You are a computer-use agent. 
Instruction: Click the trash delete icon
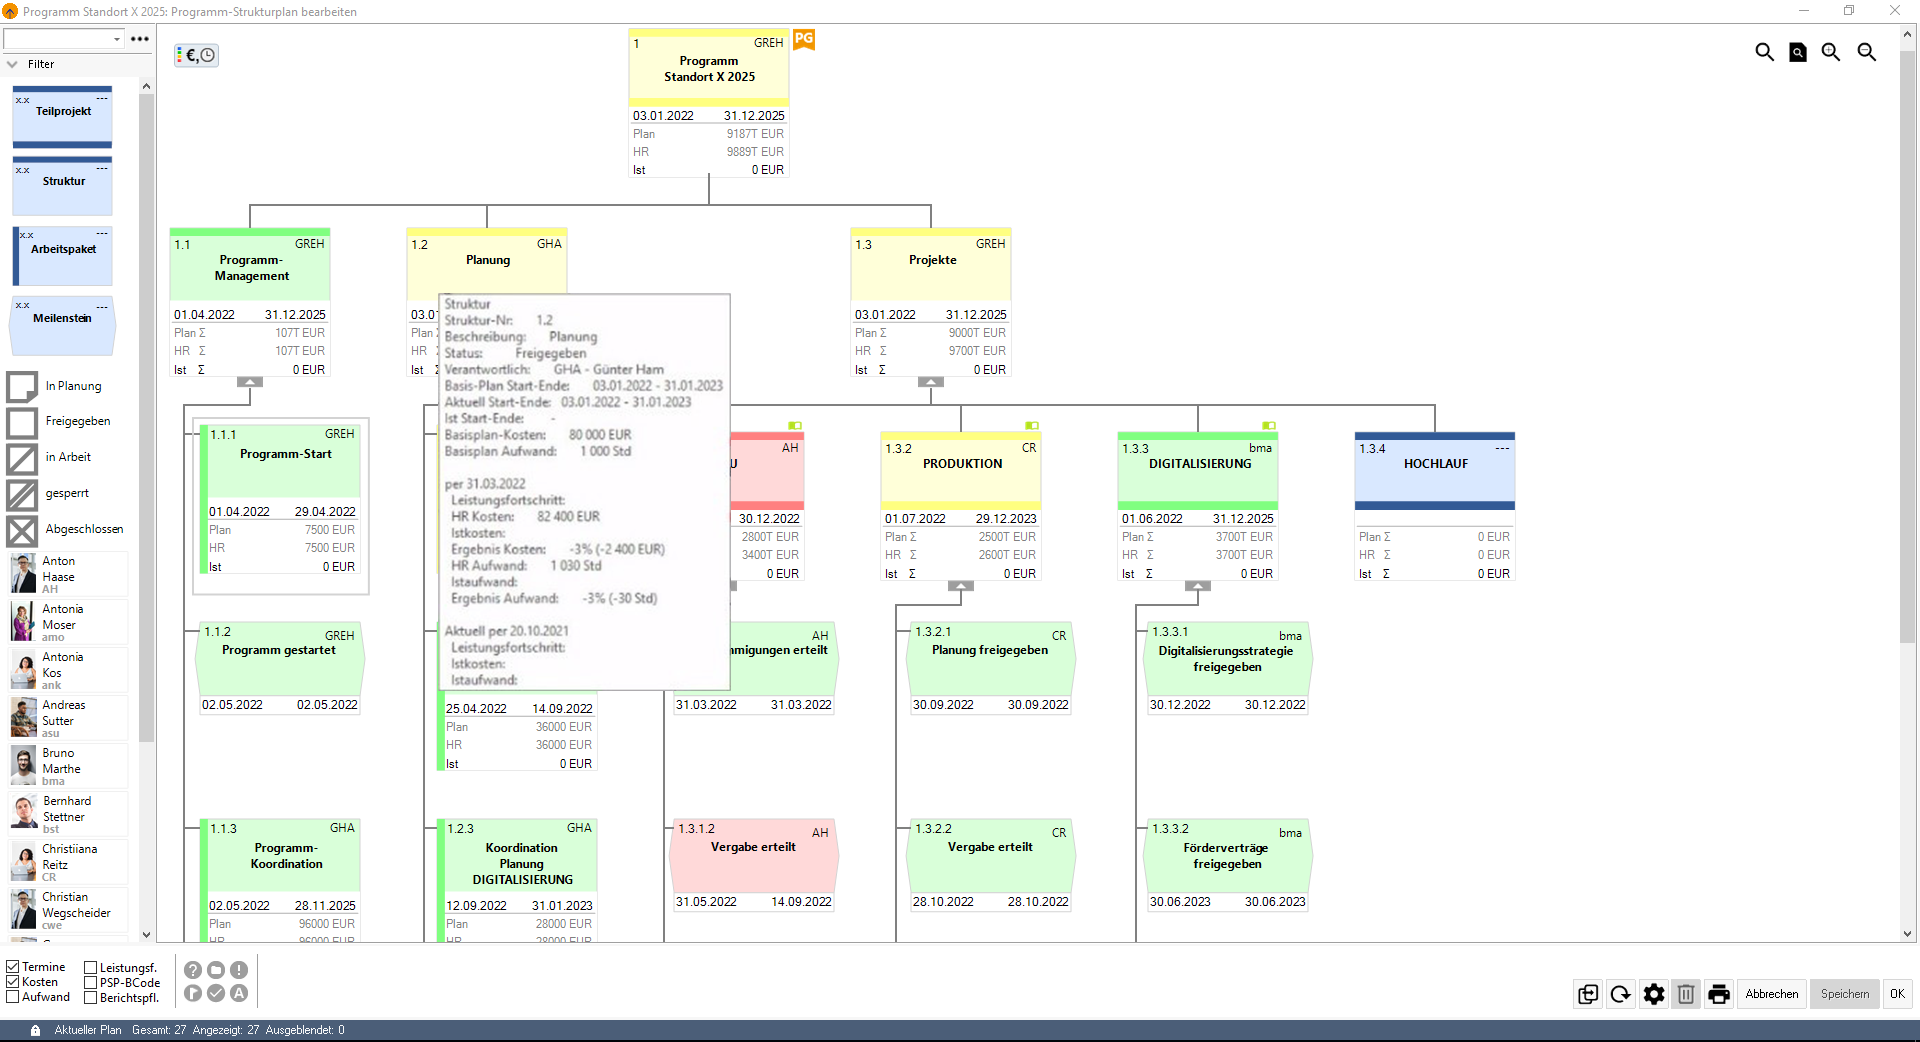[x=1686, y=994]
